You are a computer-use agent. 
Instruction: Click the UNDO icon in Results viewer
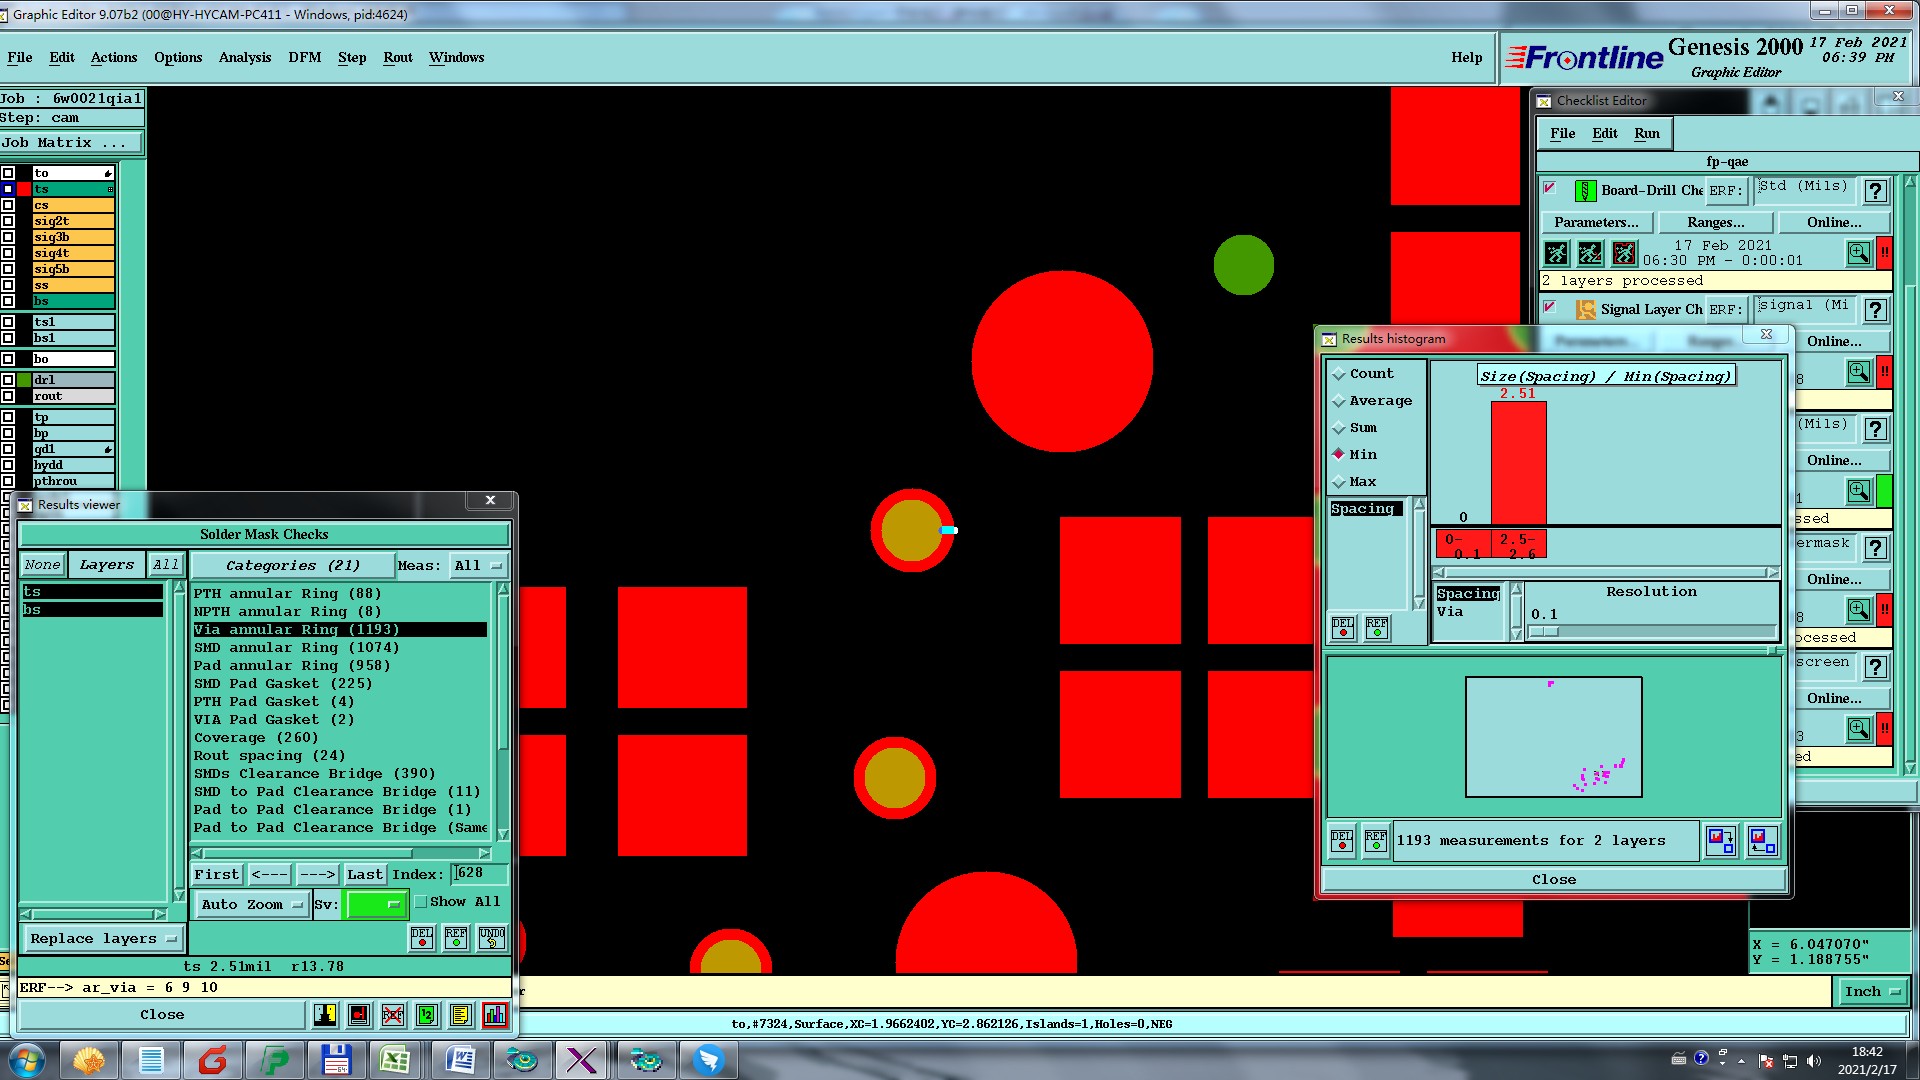tap(491, 938)
